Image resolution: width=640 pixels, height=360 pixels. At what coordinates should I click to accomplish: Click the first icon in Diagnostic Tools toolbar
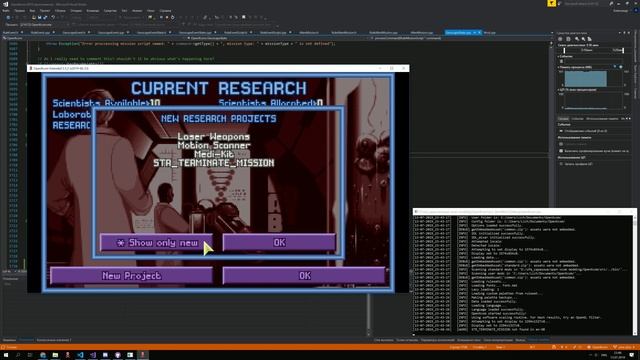point(560,39)
